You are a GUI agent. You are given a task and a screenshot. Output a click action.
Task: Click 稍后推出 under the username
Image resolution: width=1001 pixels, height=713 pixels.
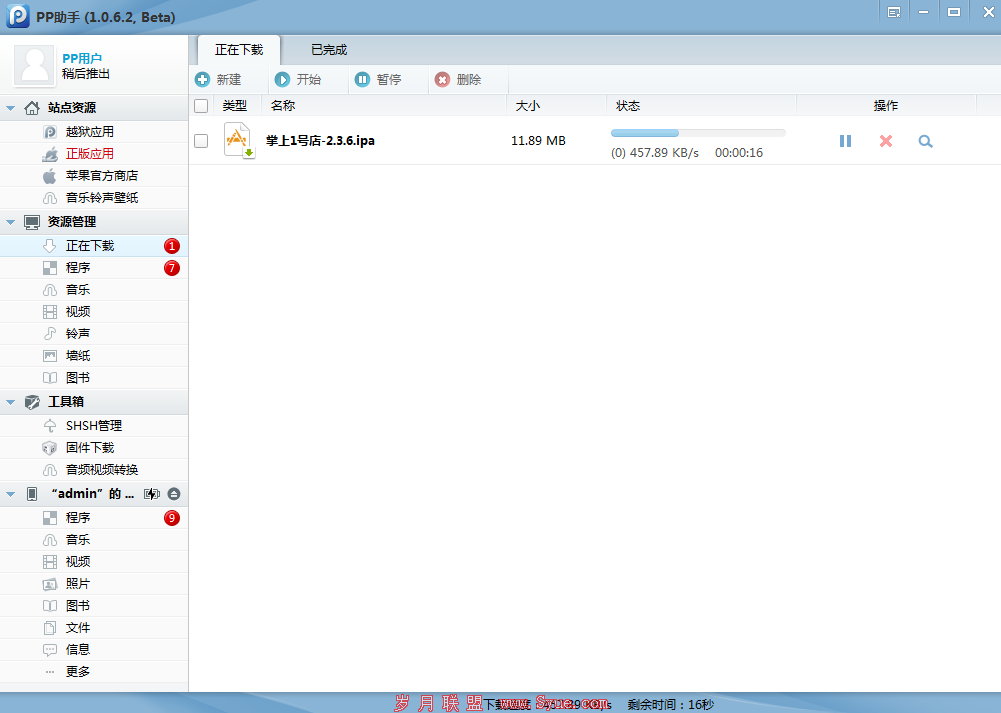click(86, 74)
